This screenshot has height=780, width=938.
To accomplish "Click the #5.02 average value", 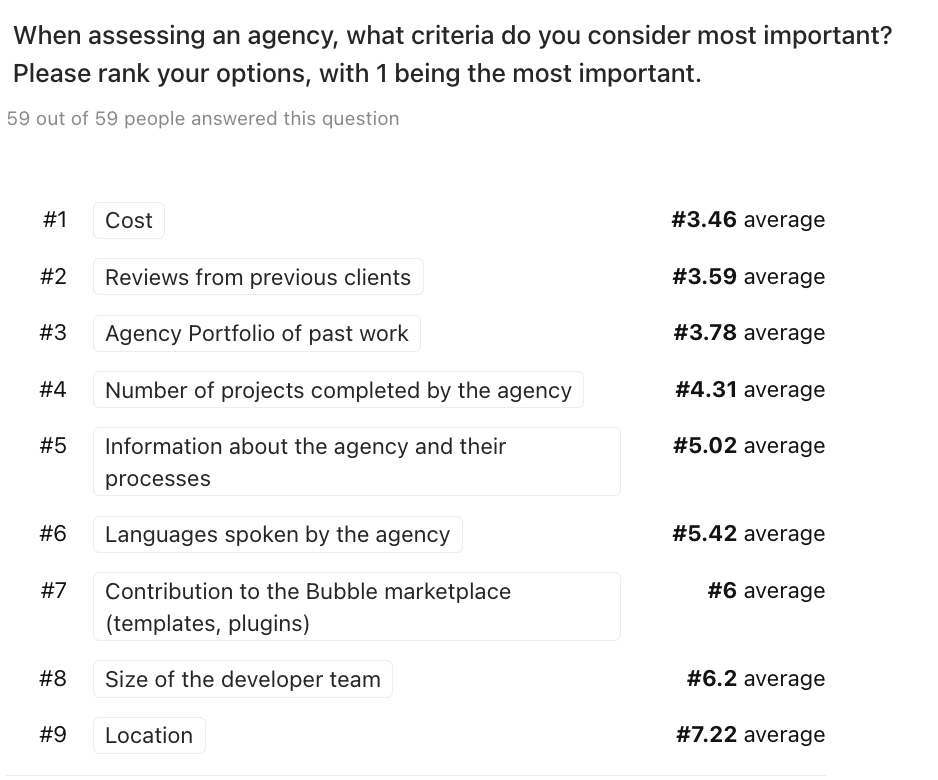I will 749,446.
